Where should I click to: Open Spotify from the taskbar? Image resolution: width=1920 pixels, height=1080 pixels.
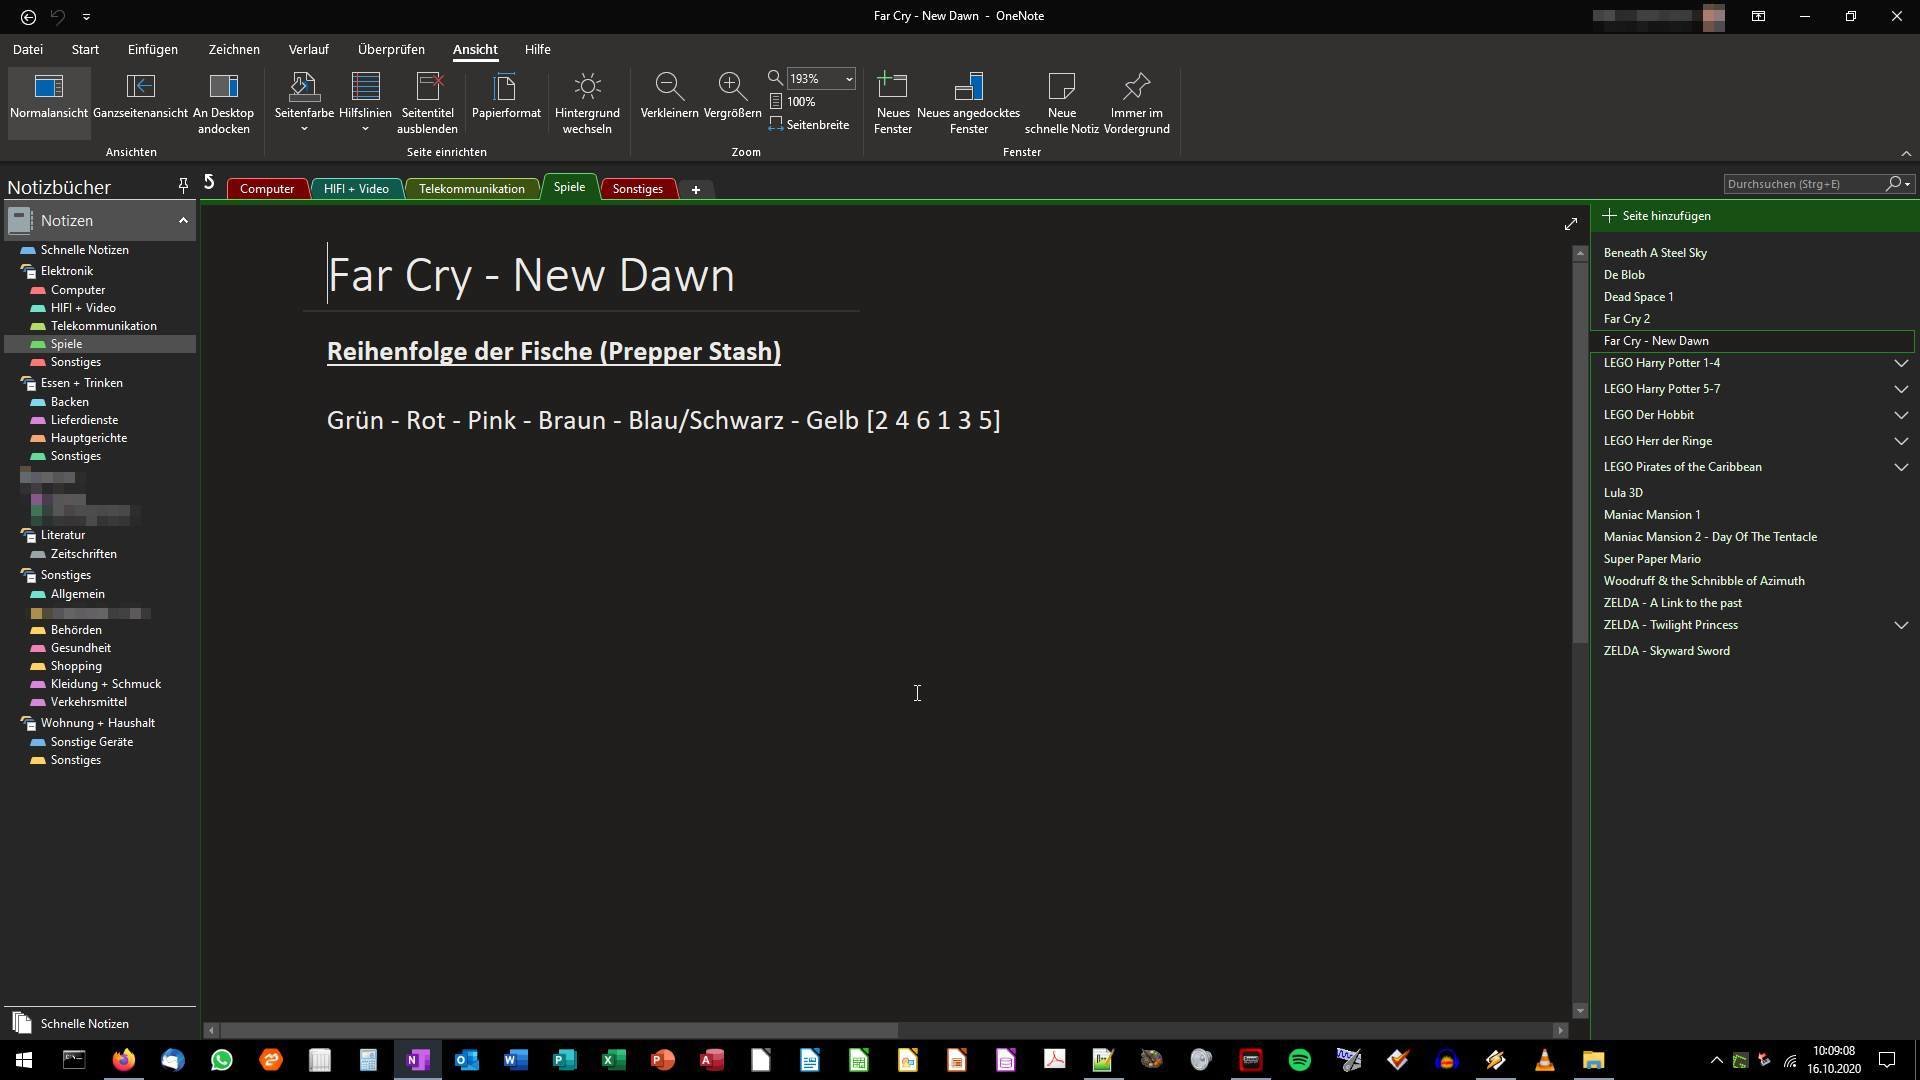coord(1299,1060)
